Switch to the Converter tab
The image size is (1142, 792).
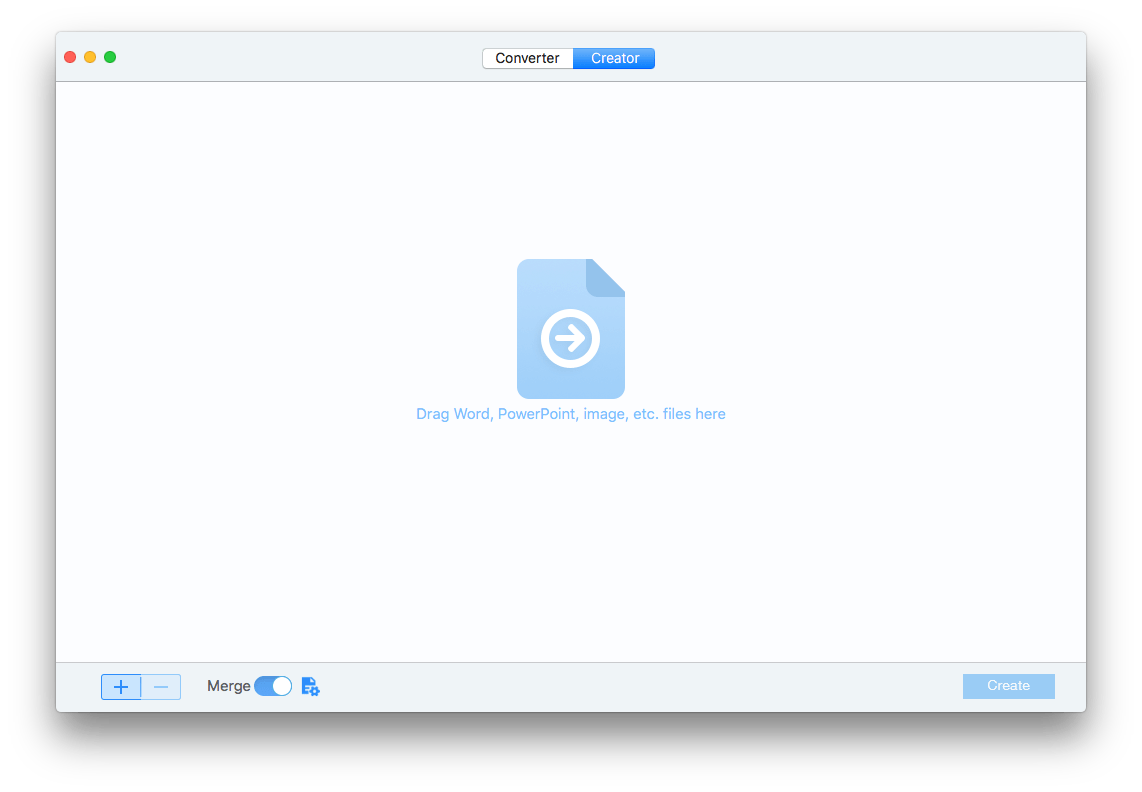tap(527, 58)
